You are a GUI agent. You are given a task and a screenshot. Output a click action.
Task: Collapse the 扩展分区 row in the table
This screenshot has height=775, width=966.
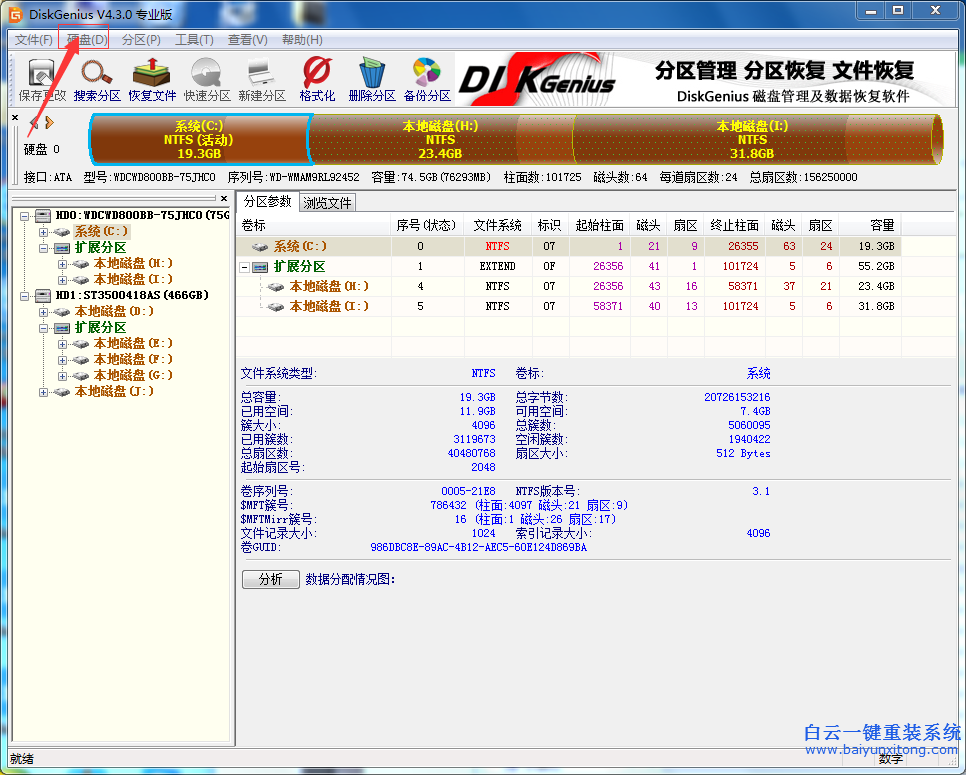click(x=246, y=266)
